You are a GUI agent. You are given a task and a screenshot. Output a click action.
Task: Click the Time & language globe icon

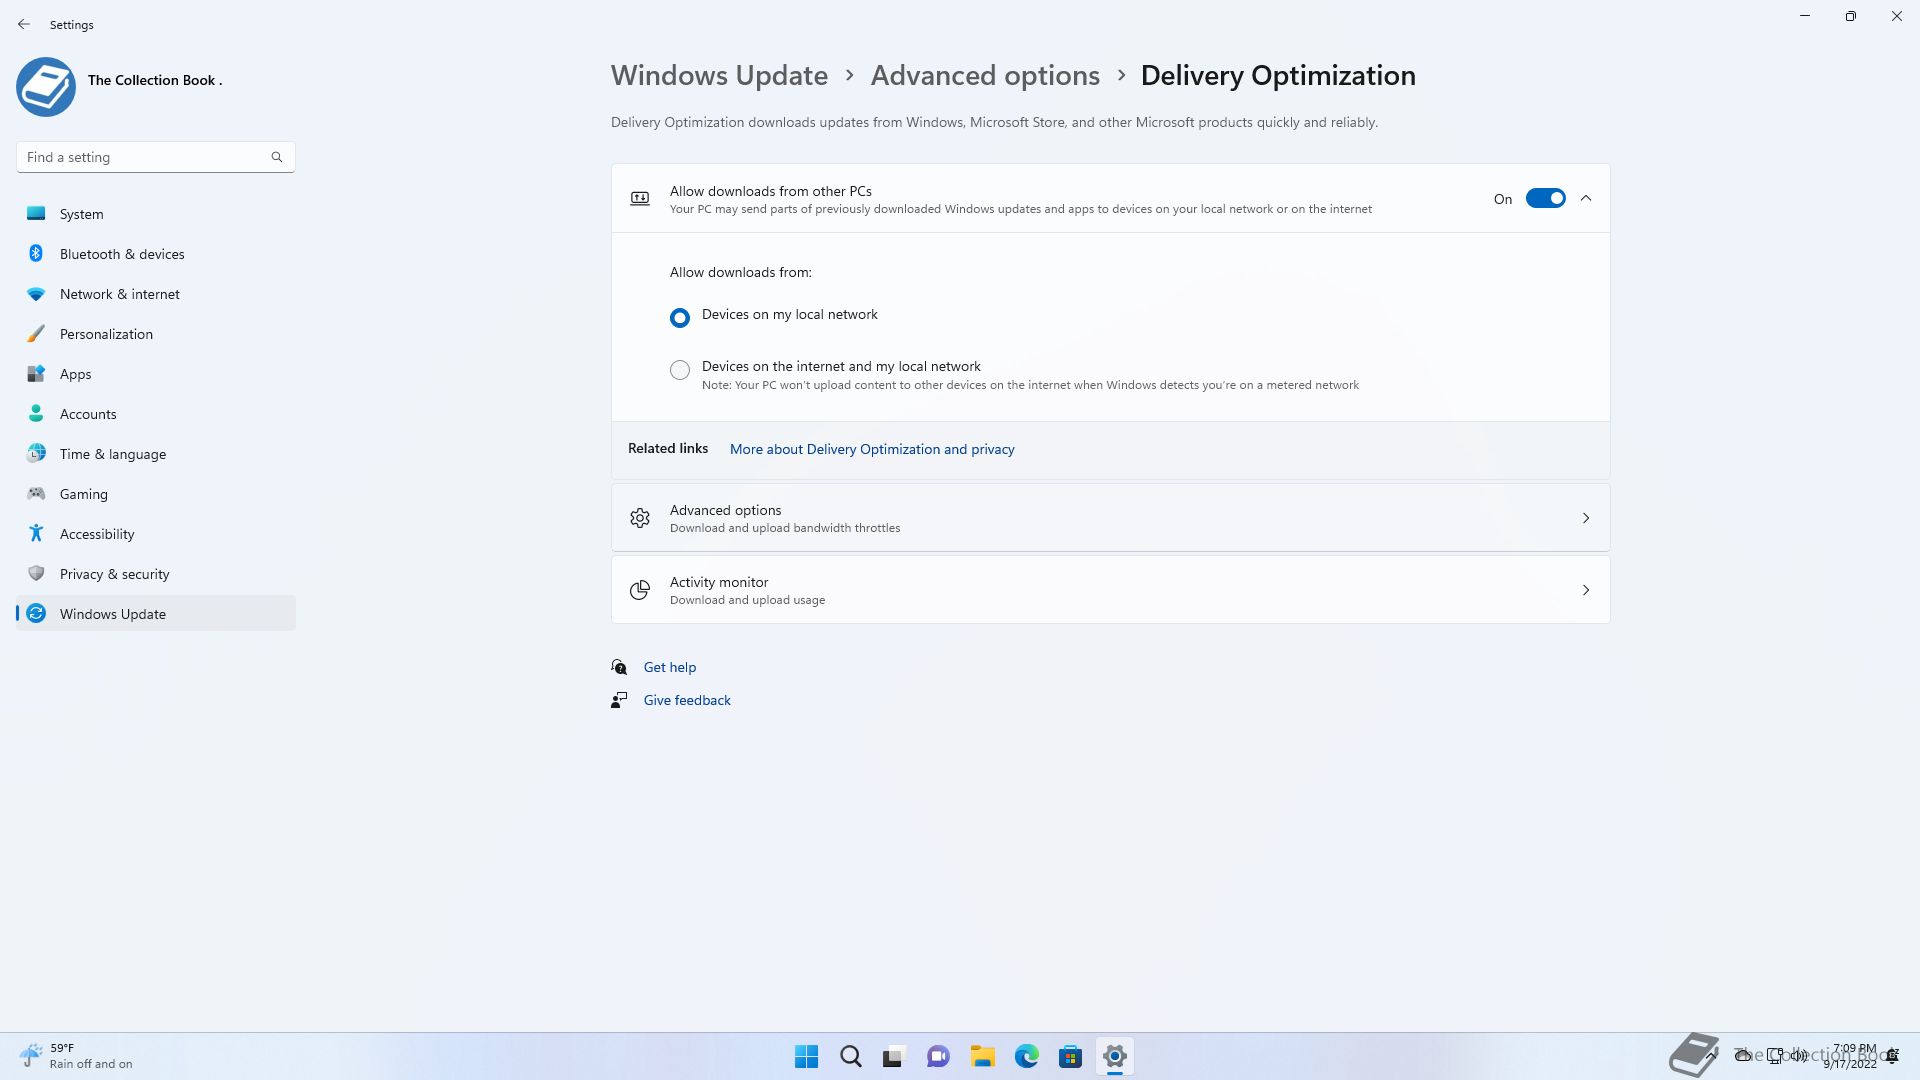coord(36,453)
